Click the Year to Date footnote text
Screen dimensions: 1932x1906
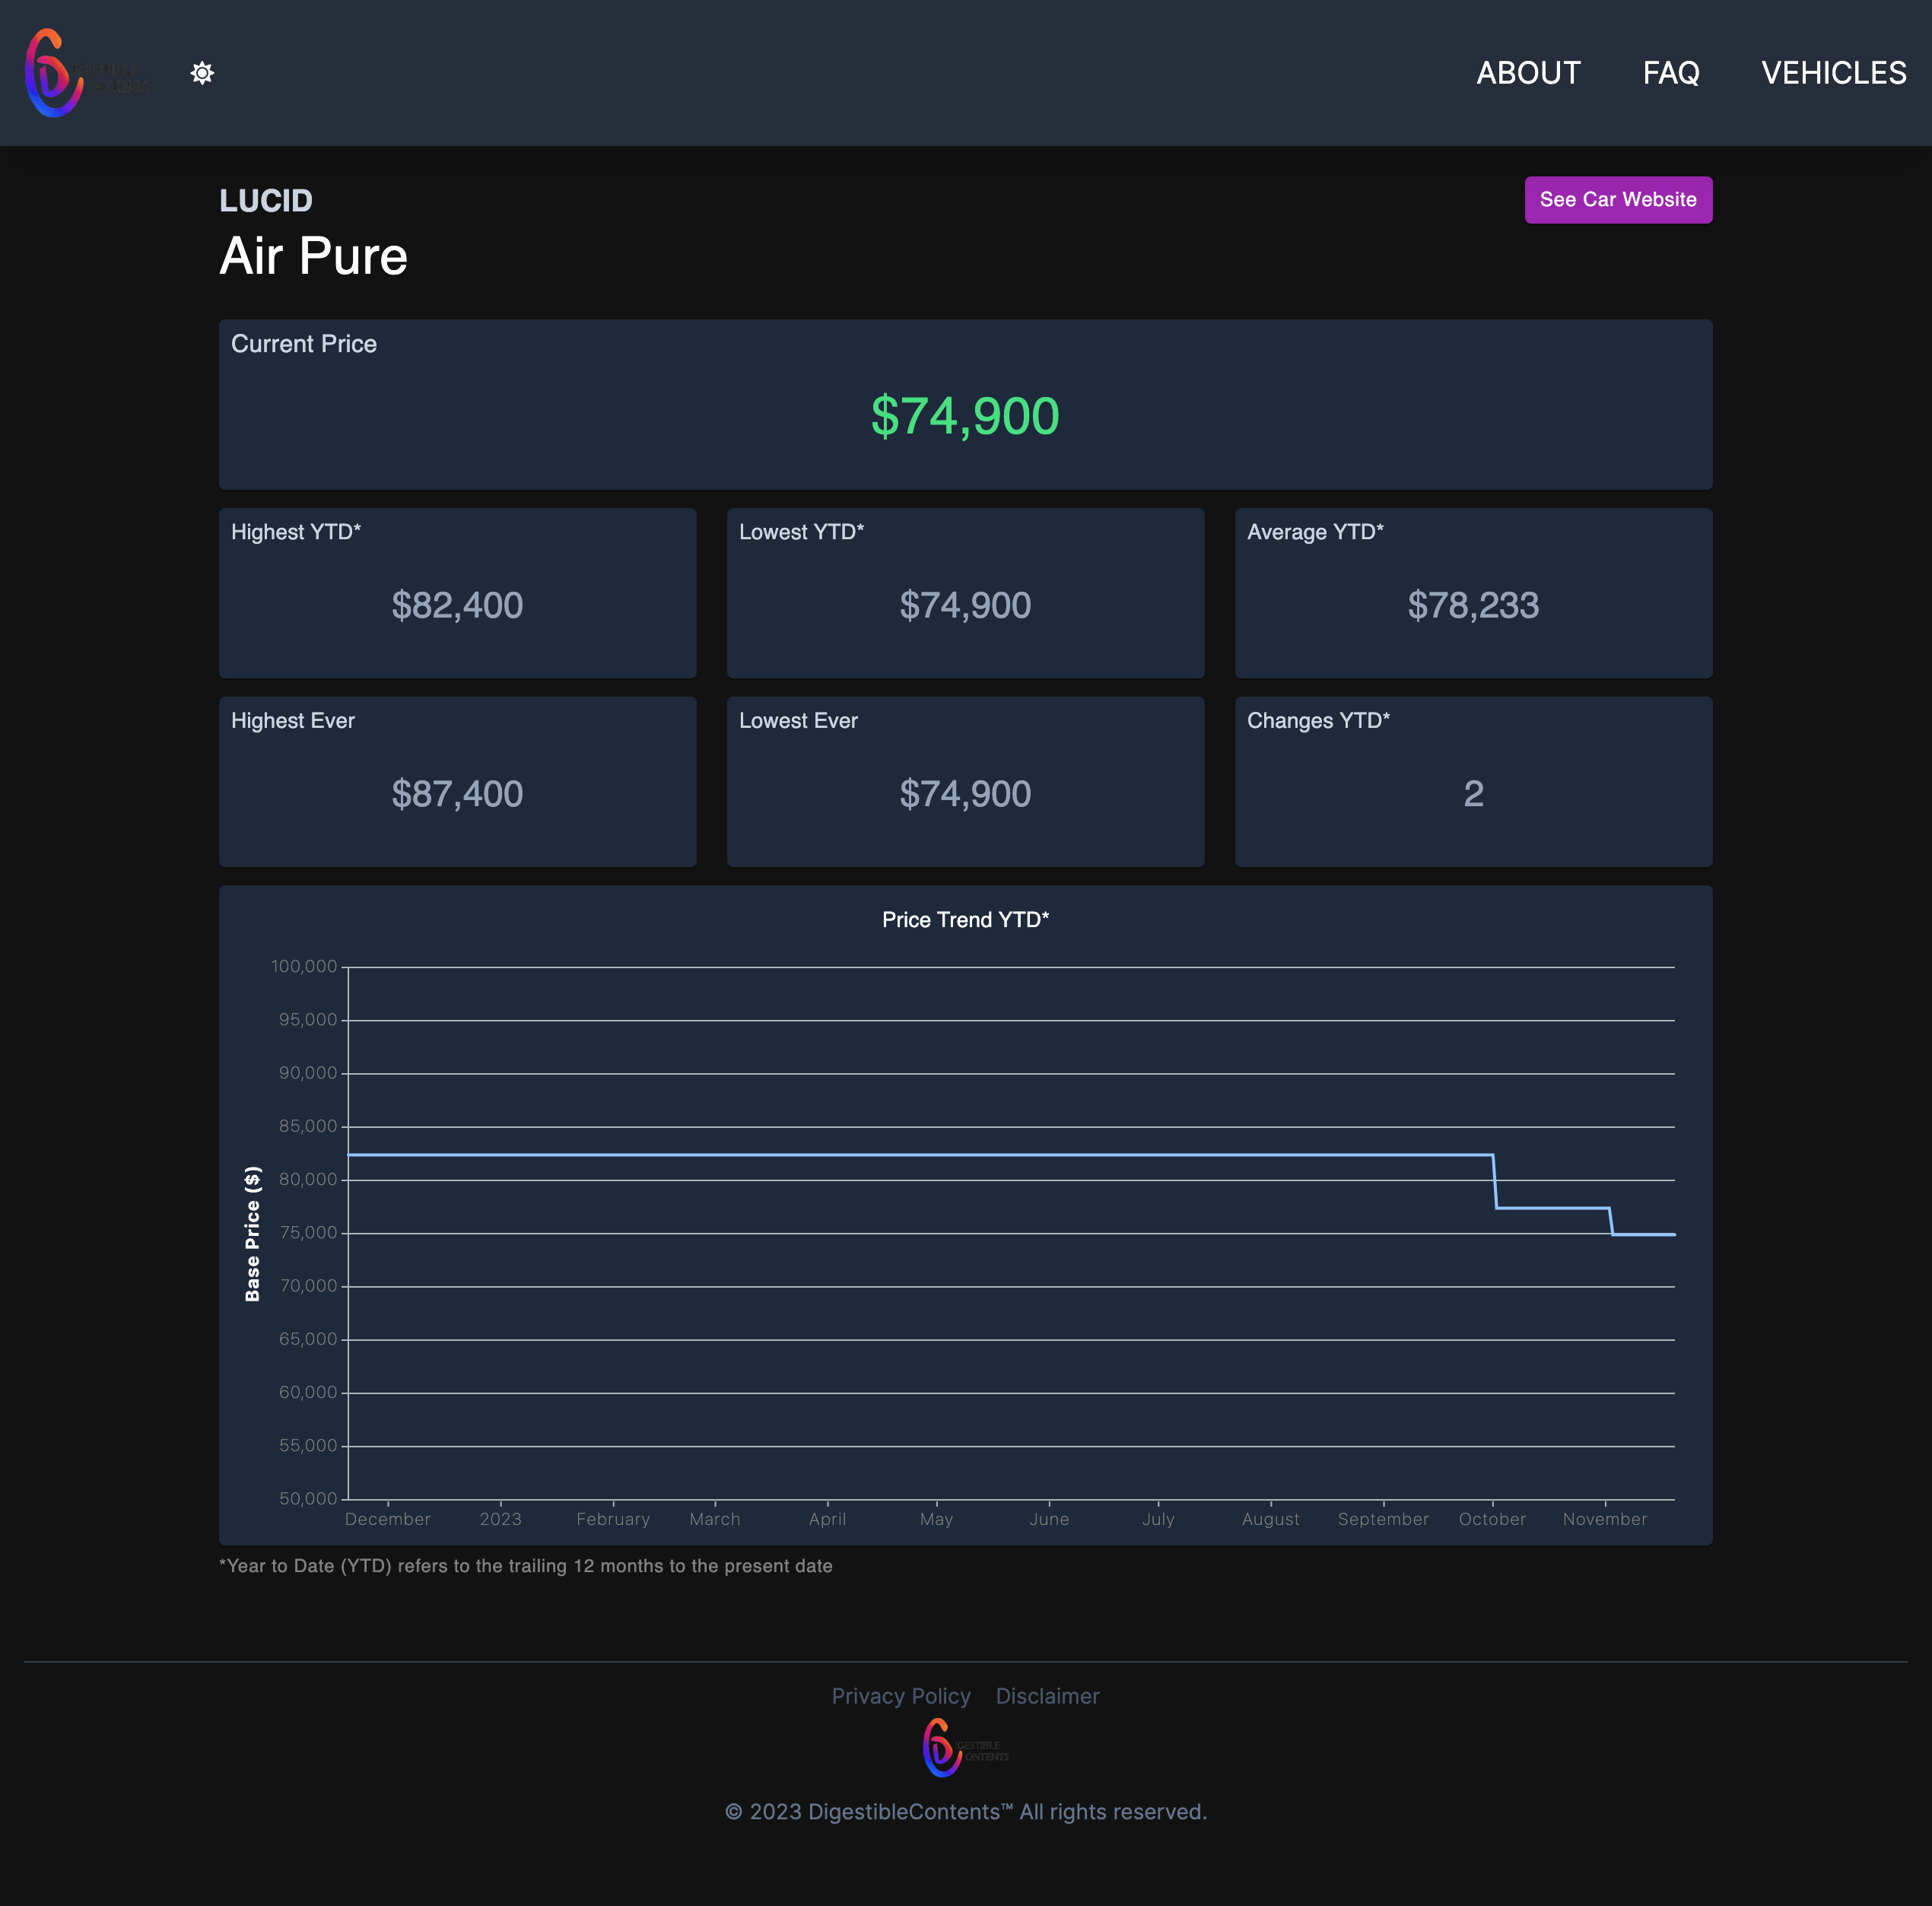[526, 1566]
